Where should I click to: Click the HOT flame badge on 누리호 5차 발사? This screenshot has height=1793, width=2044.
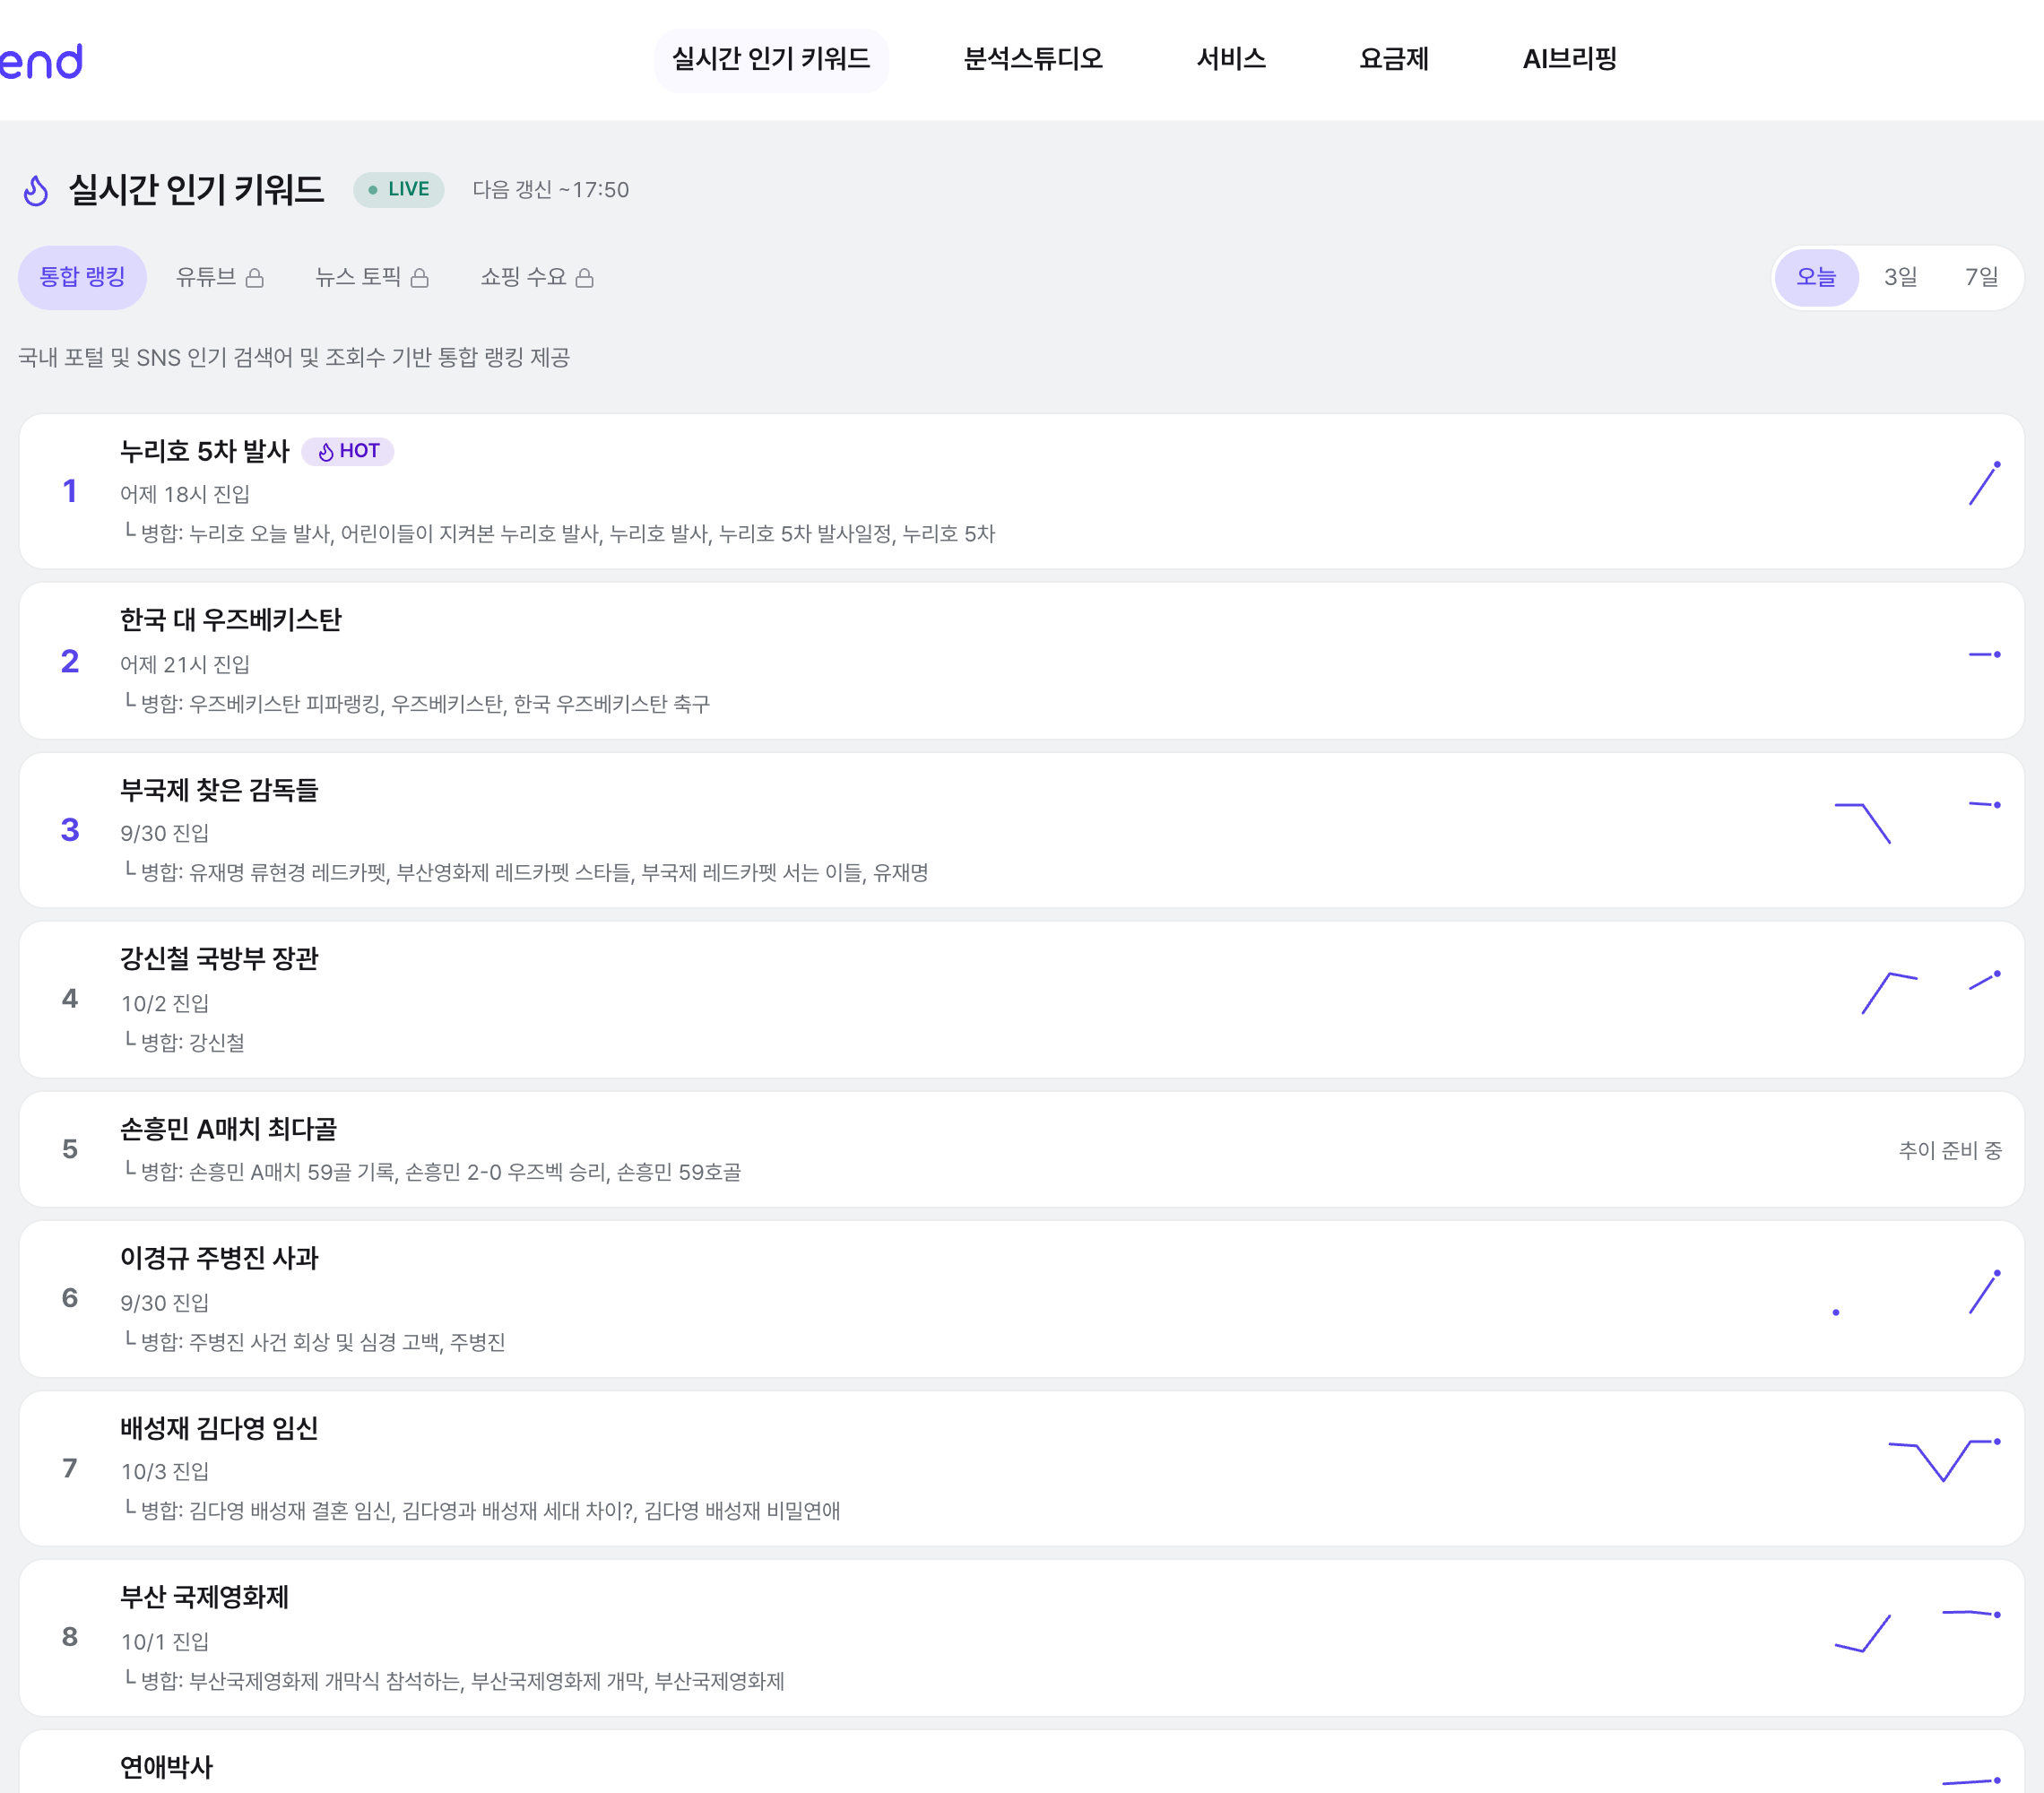(x=348, y=452)
